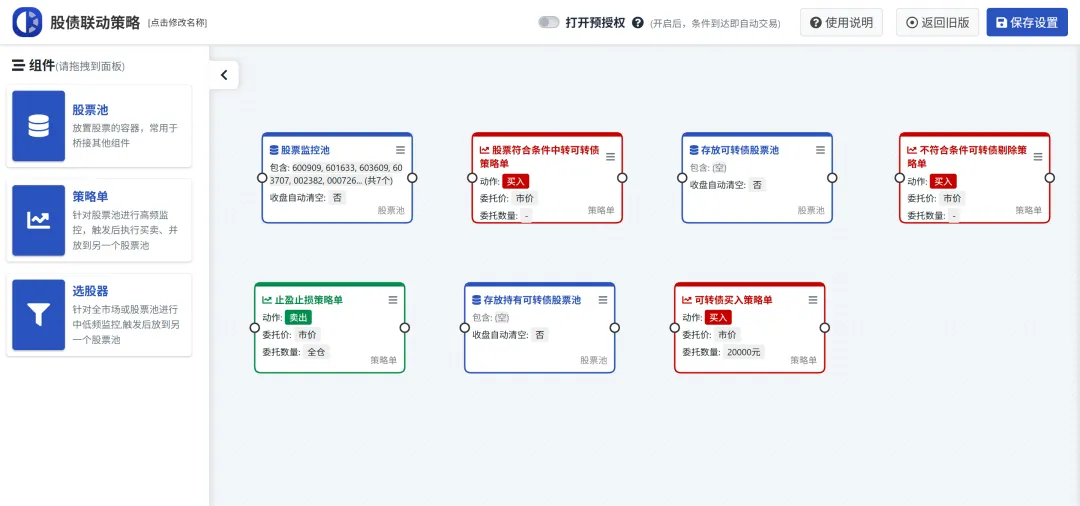Click the 股票池 database icon in sidebar
Screen dimensions: 1080x506
pyautogui.click(x=38, y=126)
